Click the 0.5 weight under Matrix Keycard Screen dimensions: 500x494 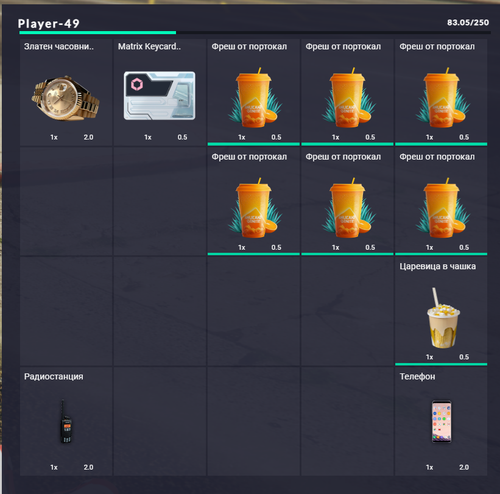(182, 137)
